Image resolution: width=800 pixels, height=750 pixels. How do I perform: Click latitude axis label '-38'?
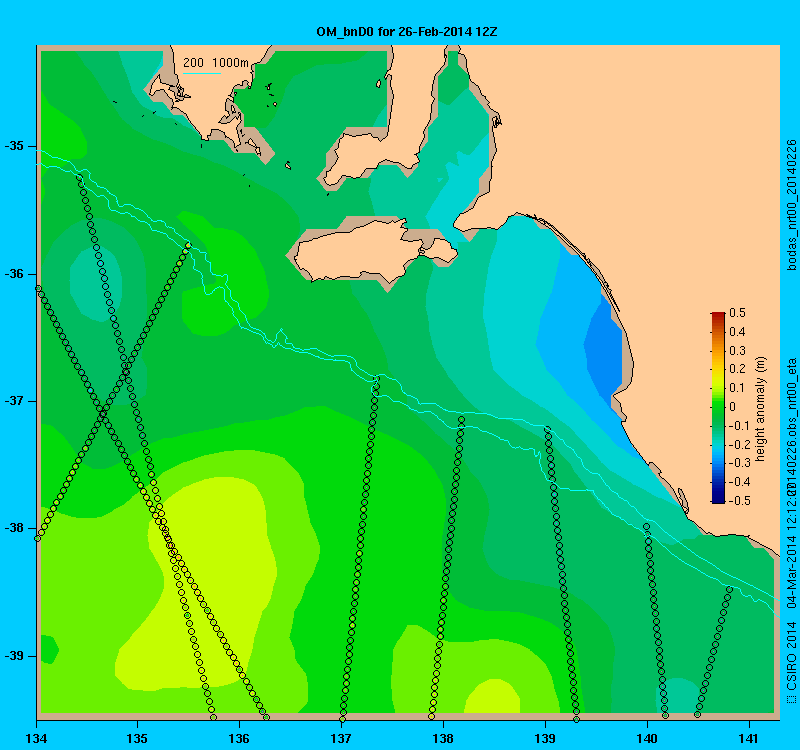(14, 528)
